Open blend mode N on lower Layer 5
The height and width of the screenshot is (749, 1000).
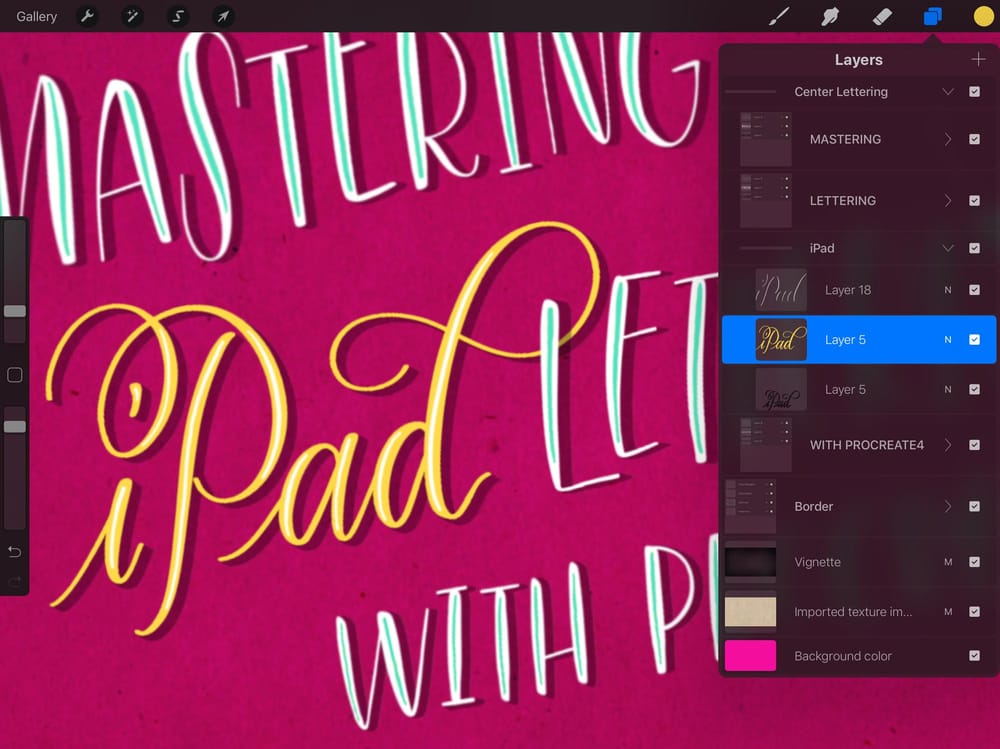pyautogui.click(x=948, y=389)
